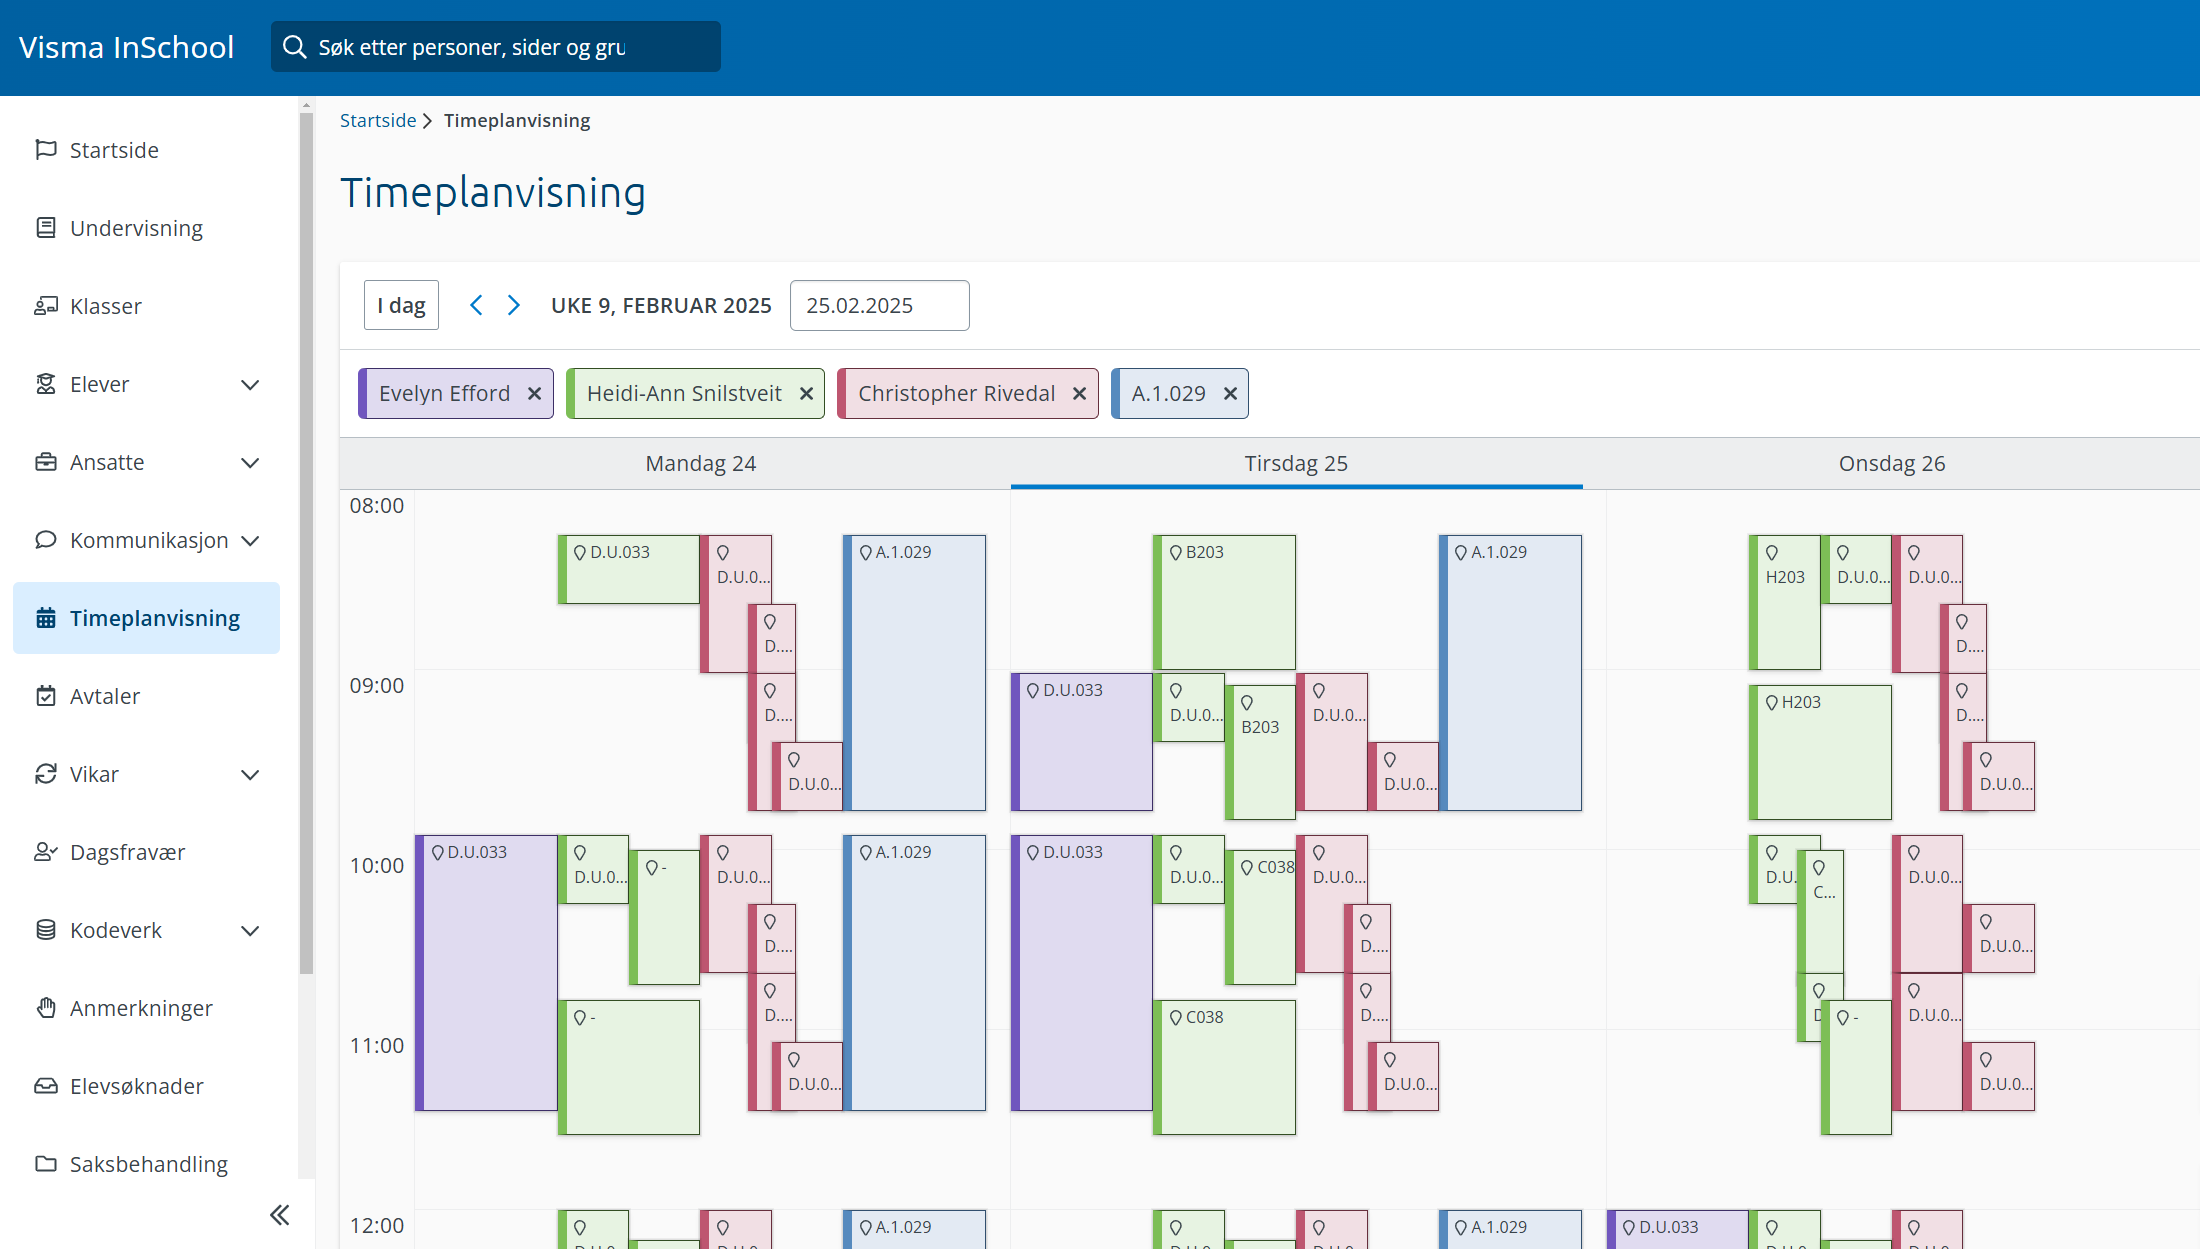This screenshot has width=2200, height=1249.
Task: Remove the A.1.029 room filter
Action: point(1231,394)
